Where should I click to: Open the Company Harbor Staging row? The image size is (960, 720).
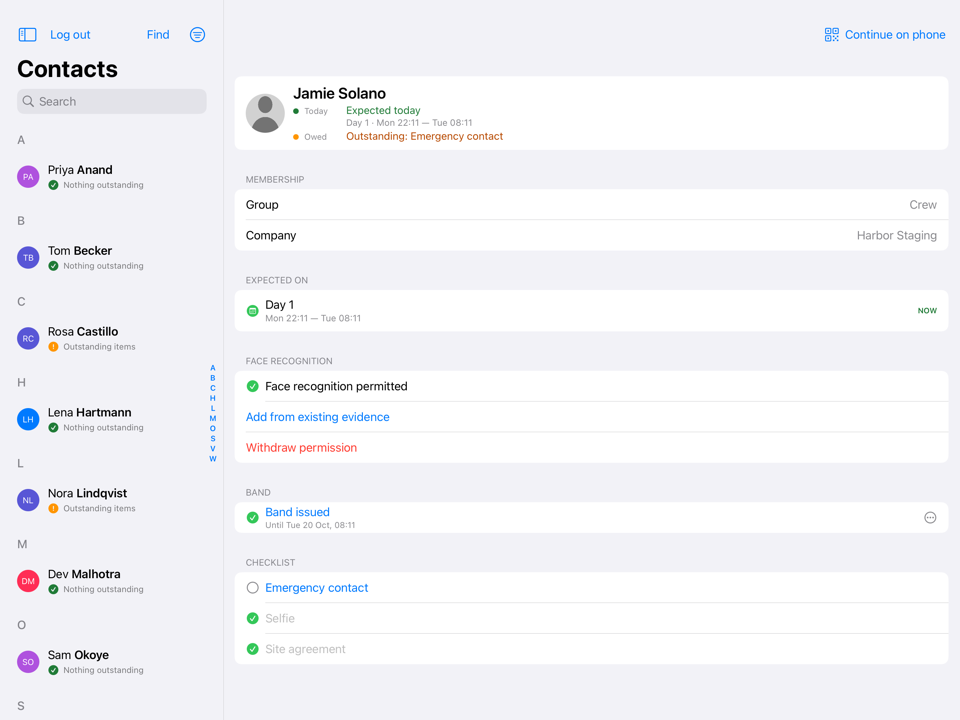pyautogui.click(x=591, y=235)
